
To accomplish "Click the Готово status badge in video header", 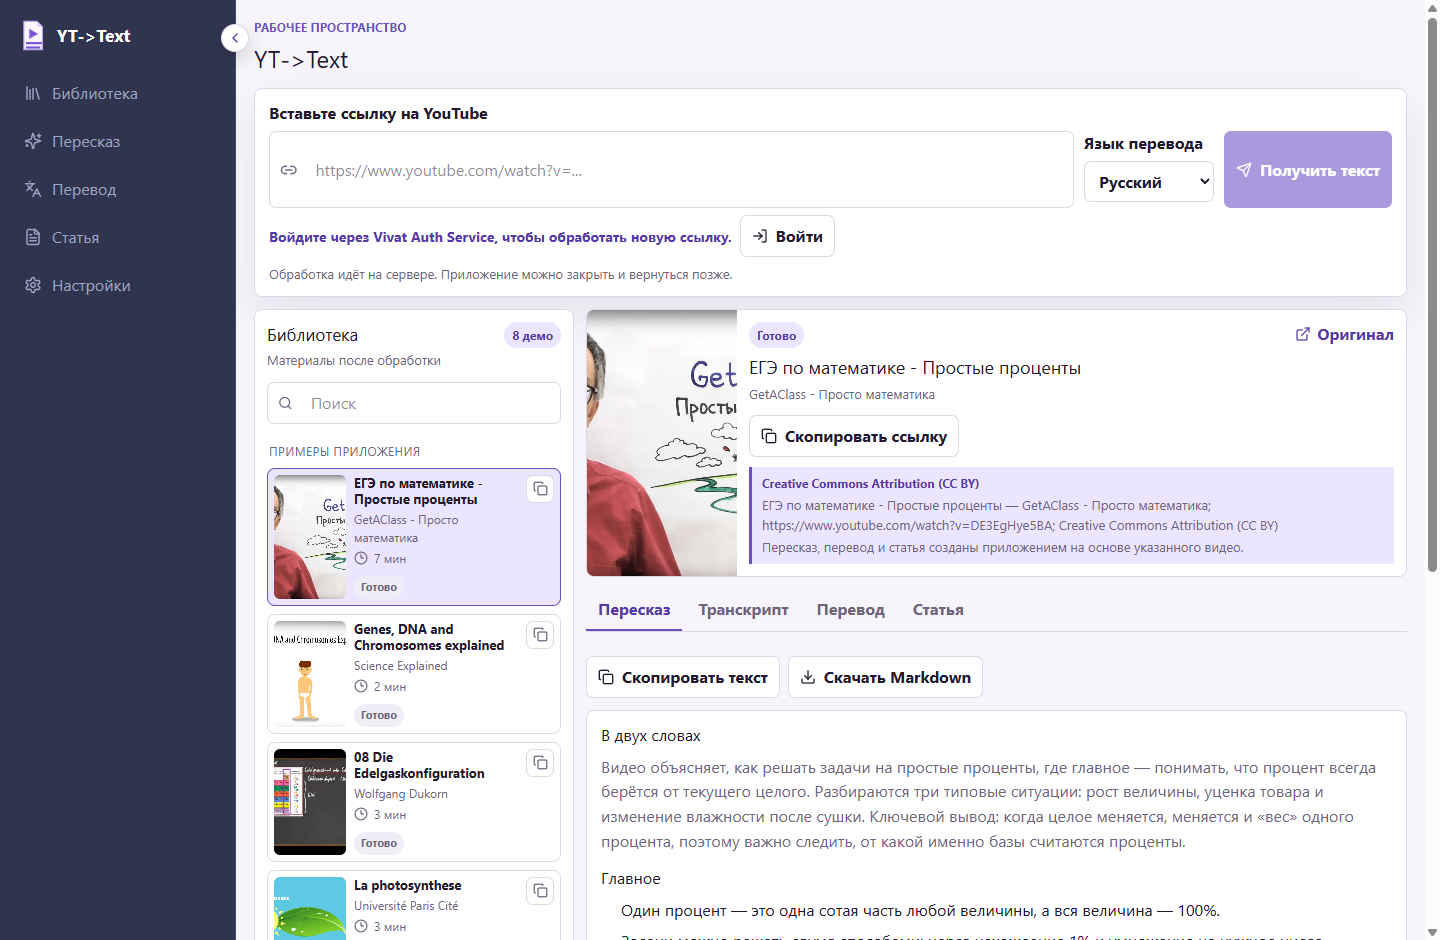I will [x=777, y=336].
